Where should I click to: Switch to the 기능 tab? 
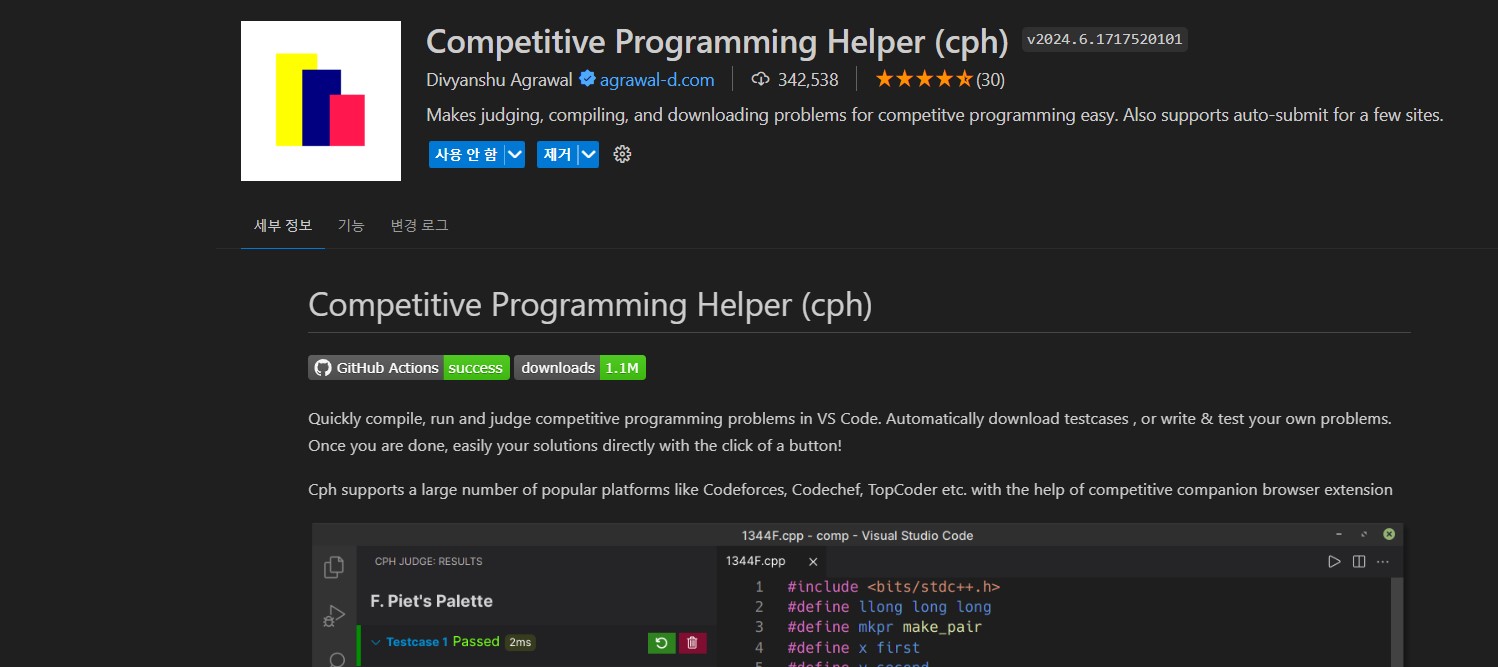351,225
